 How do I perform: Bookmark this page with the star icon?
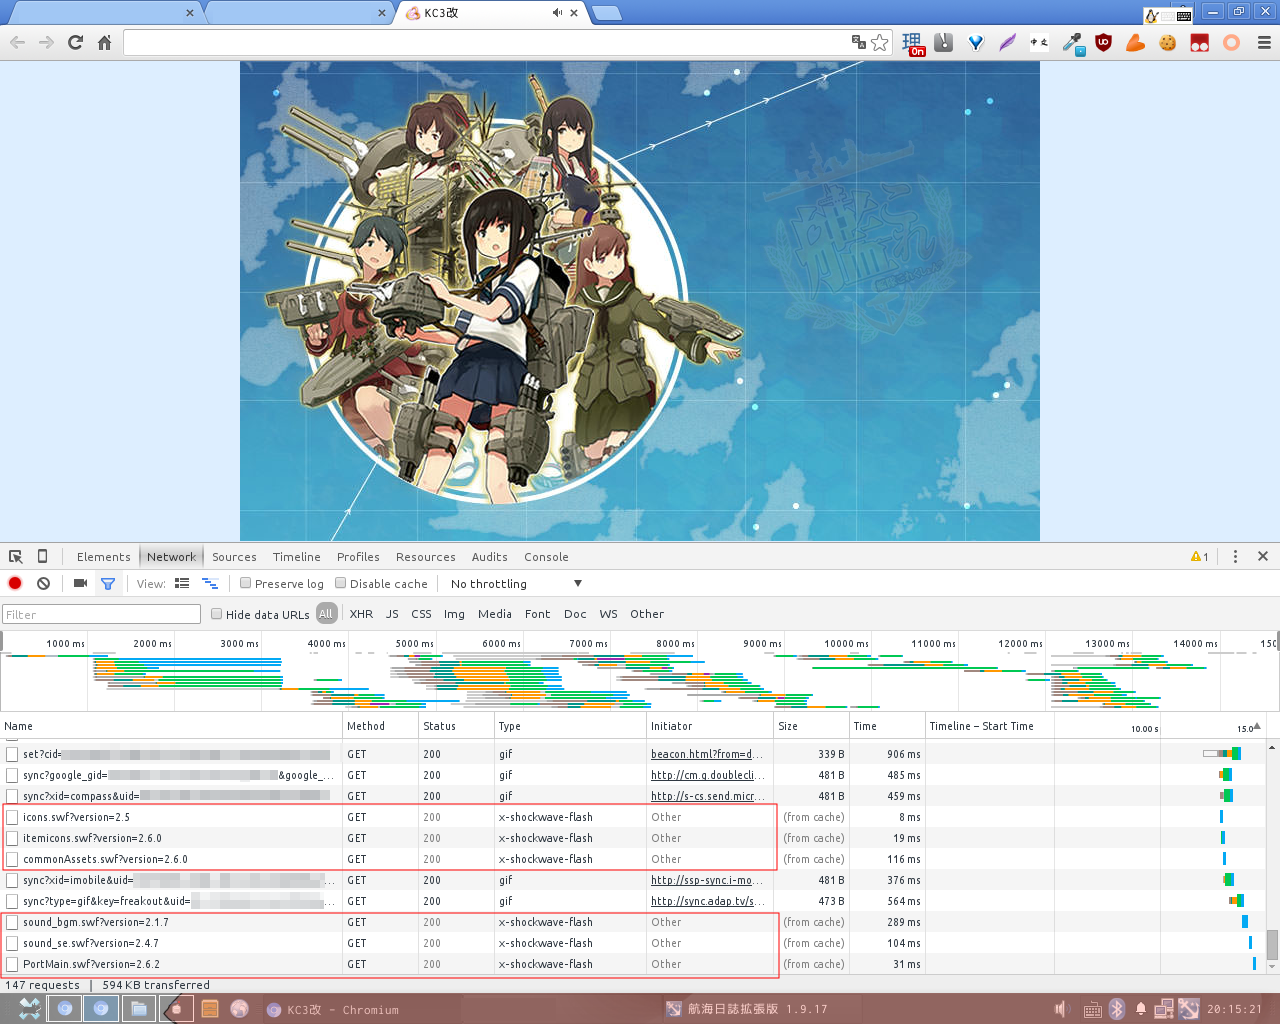(x=879, y=42)
